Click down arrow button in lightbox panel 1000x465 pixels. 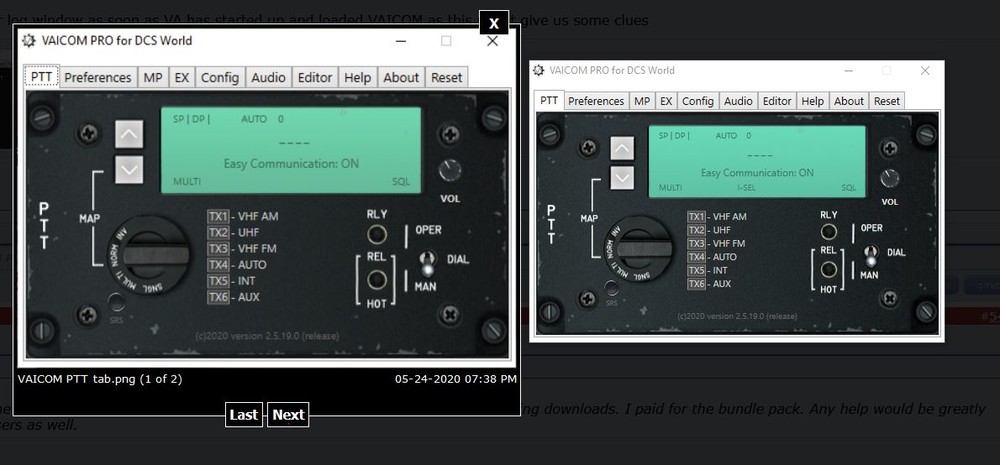[x=129, y=170]
